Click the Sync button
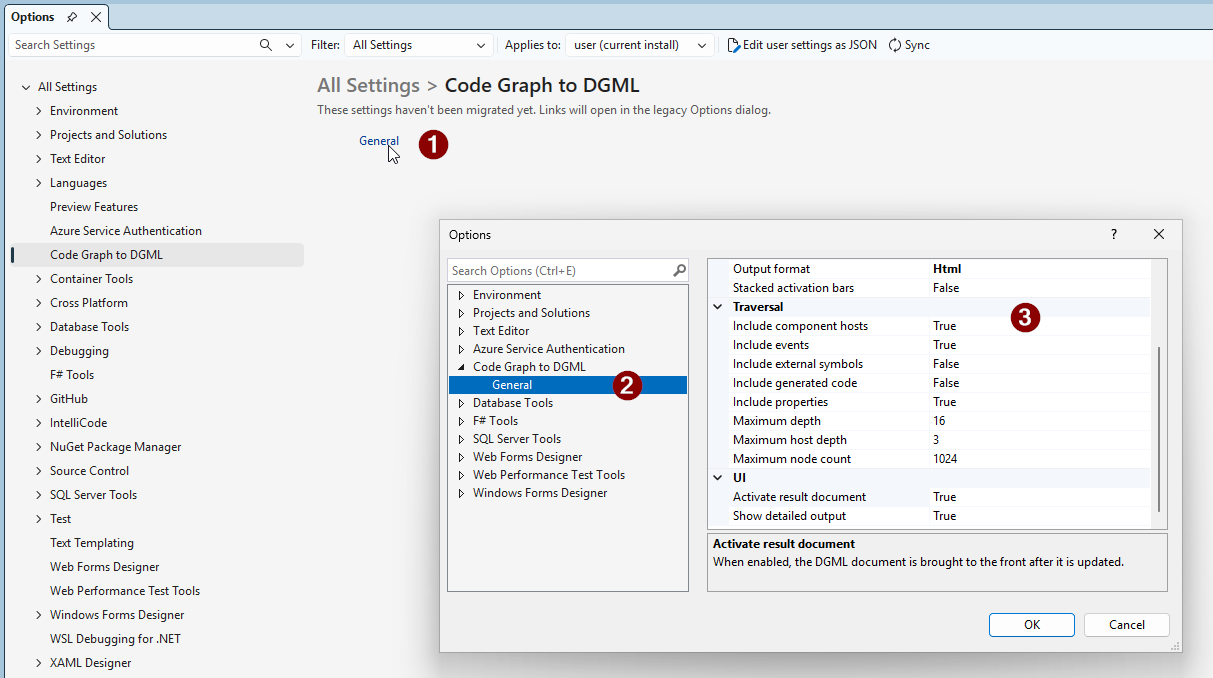The height and width of the screenshot is (678, 1213). [x=909, y=45]
